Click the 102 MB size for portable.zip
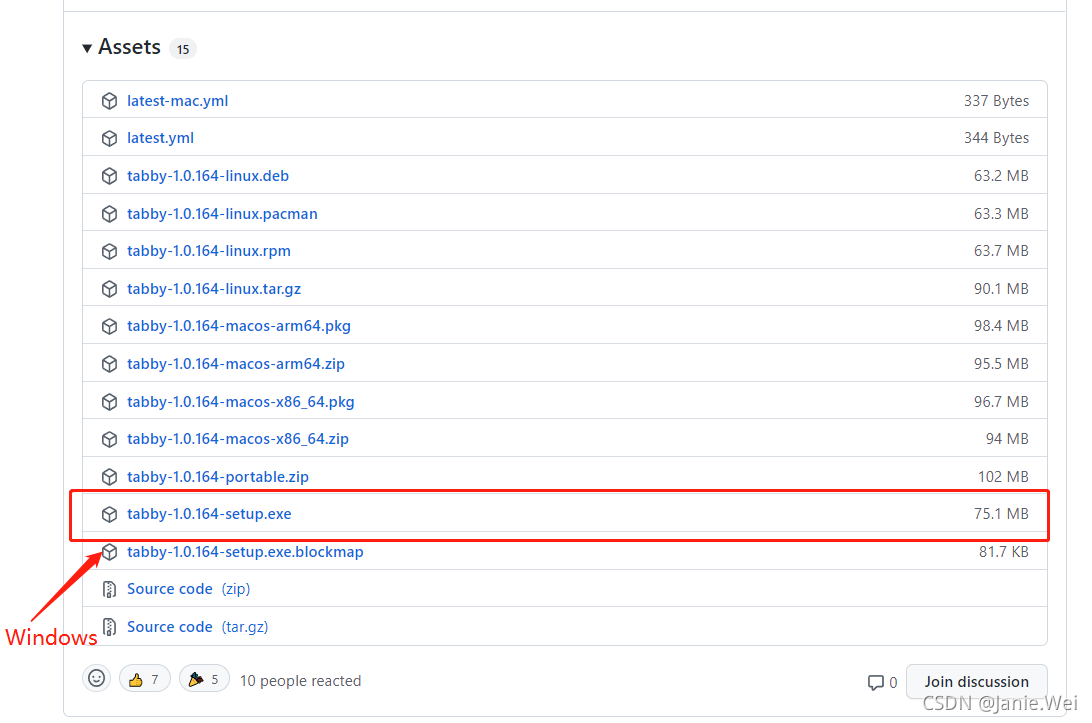This screenshot has height=723, width=1092. tap(1003, 477)
